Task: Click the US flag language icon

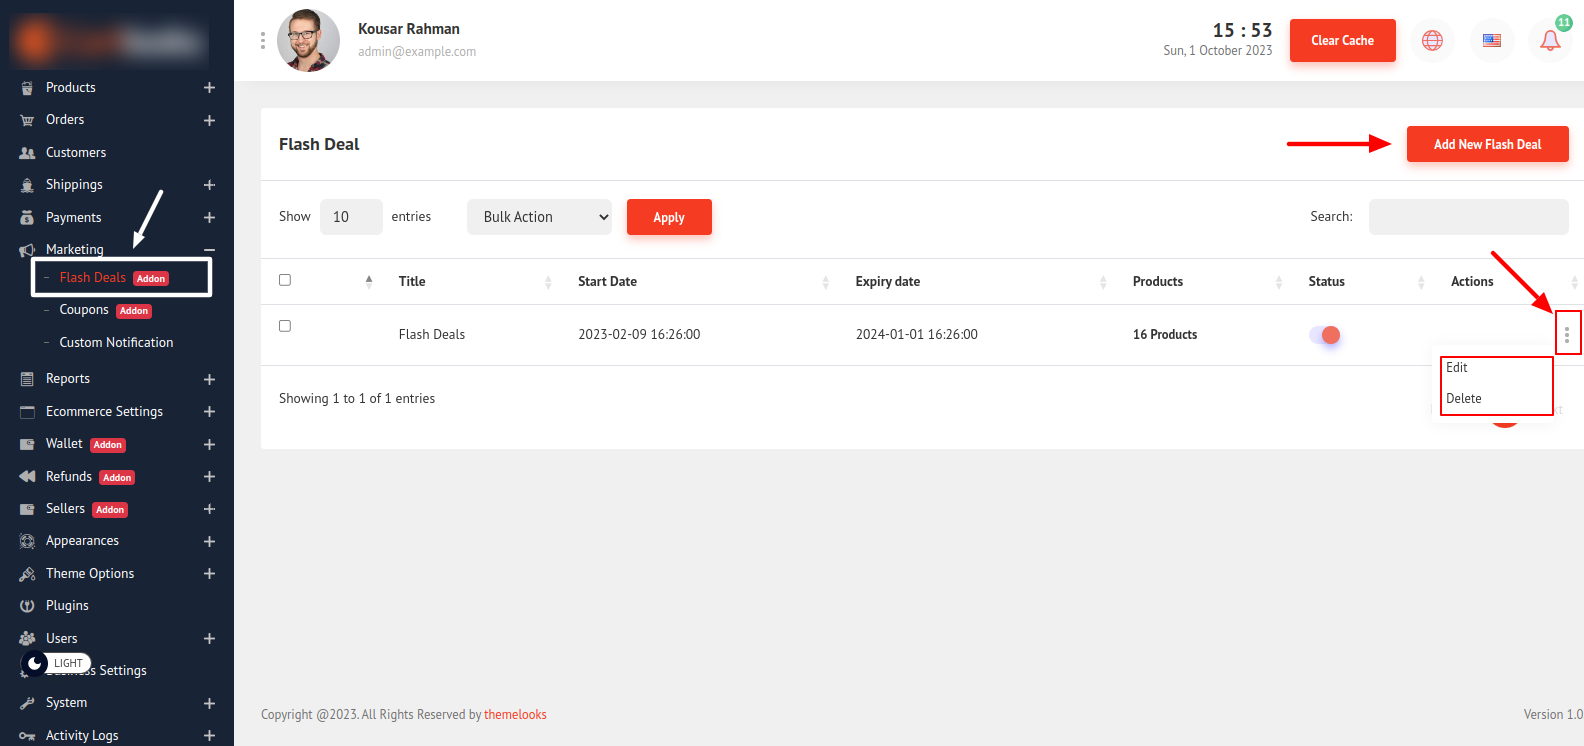Action: click(x=1492, y=41)
